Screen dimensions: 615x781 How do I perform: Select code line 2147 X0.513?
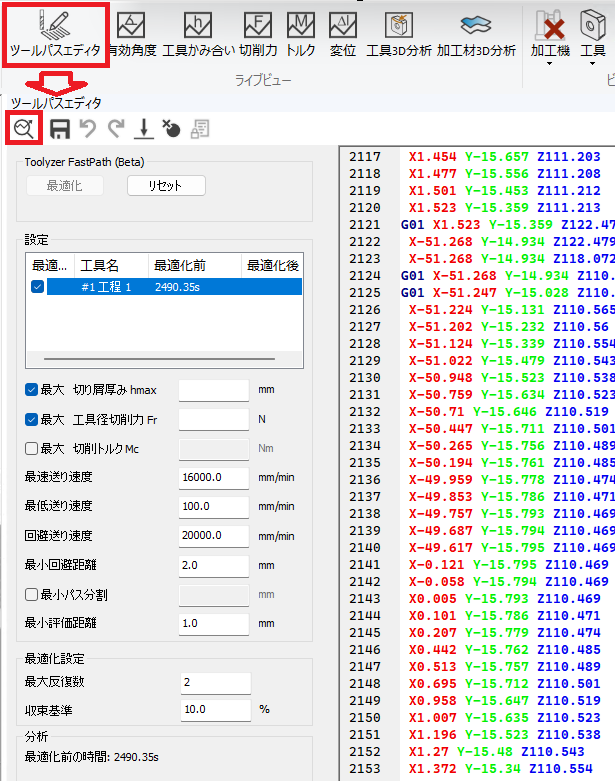click(x=504, y=666)
